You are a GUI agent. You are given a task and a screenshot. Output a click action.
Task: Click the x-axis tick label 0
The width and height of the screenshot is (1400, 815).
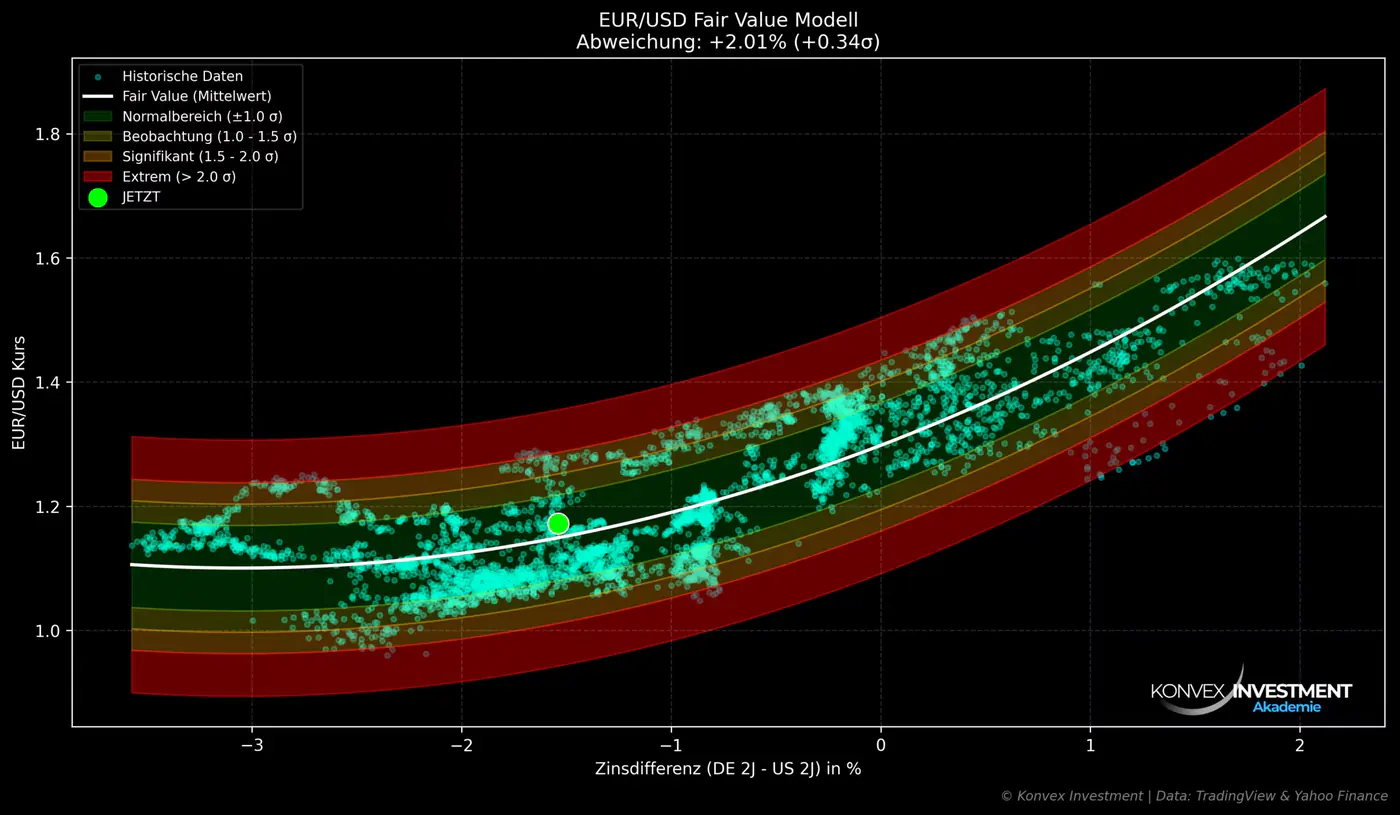coord(881,745)
